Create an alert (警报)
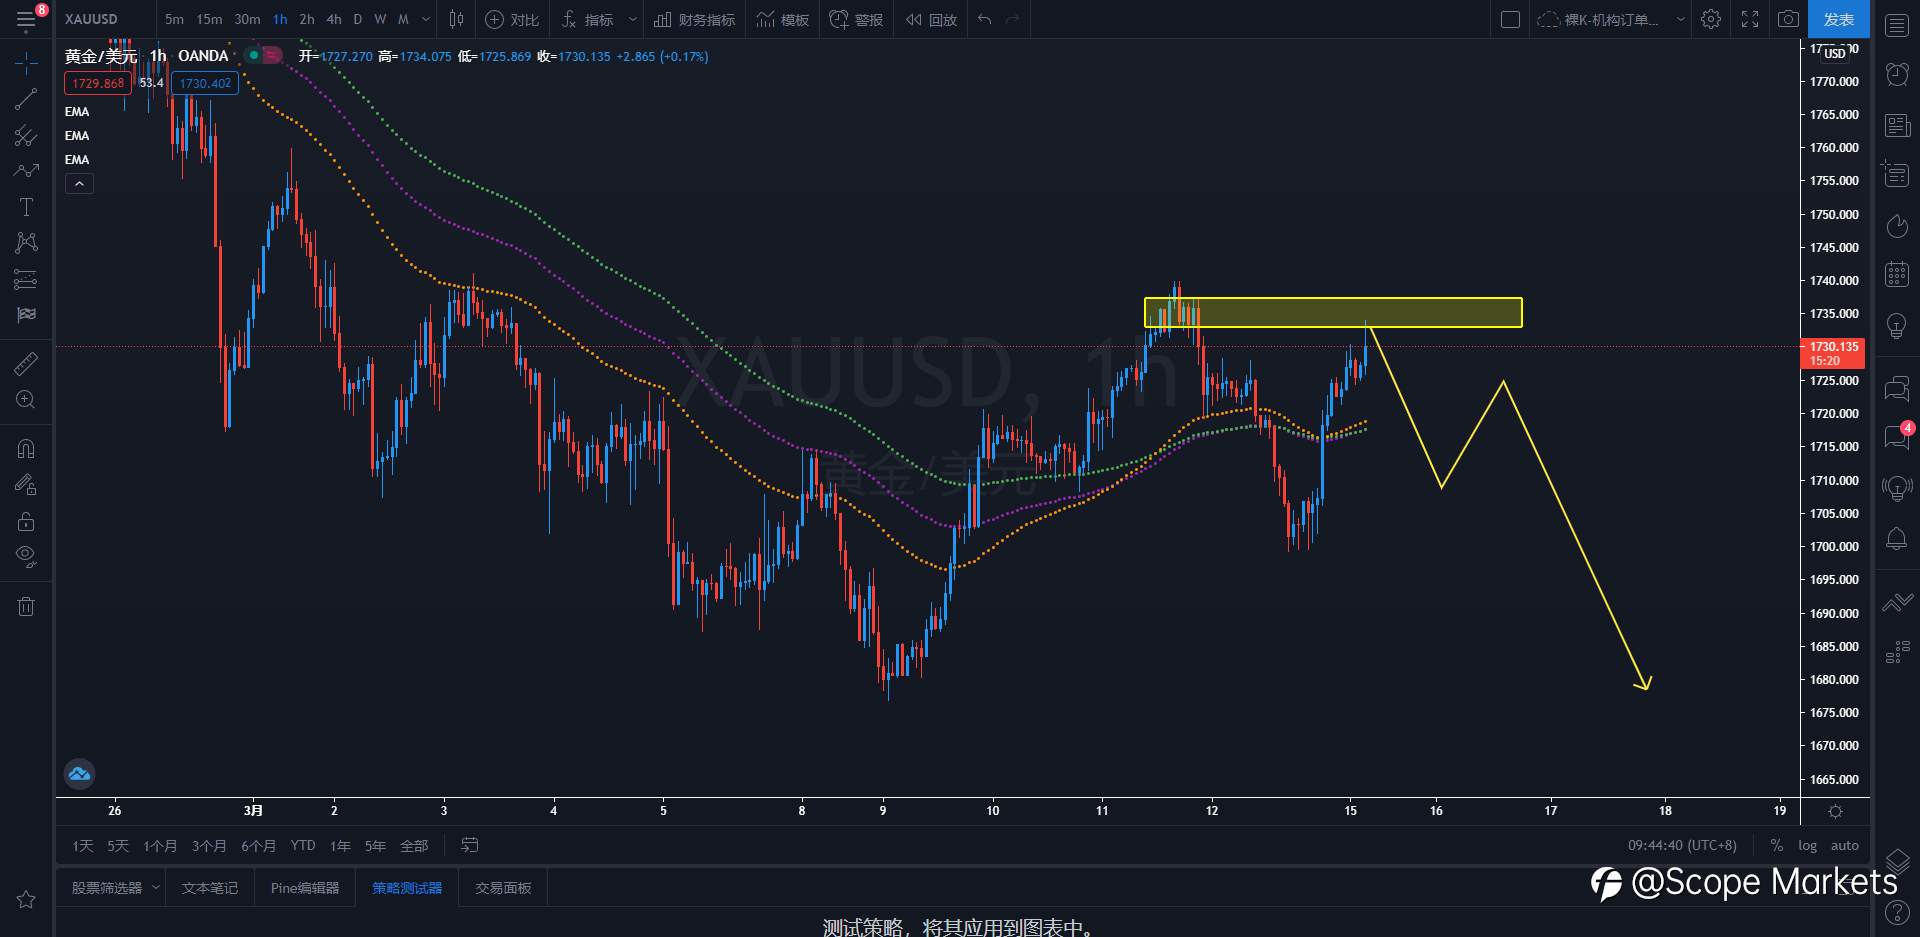 point(856,19)
